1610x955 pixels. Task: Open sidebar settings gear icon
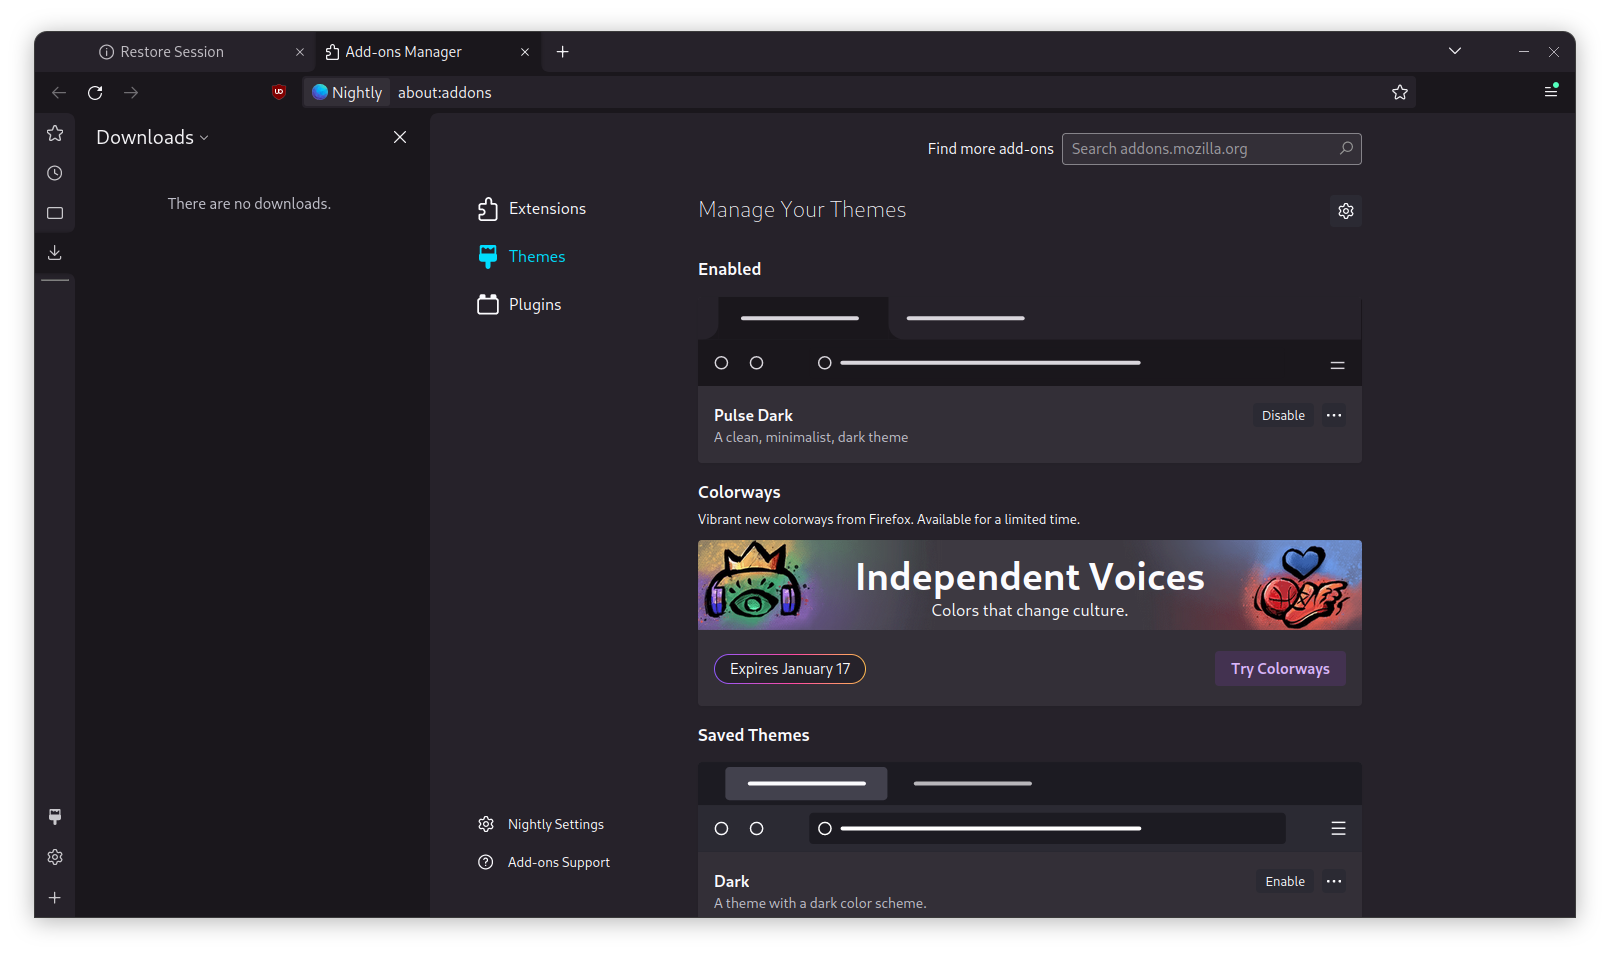[x=55, y=857]
